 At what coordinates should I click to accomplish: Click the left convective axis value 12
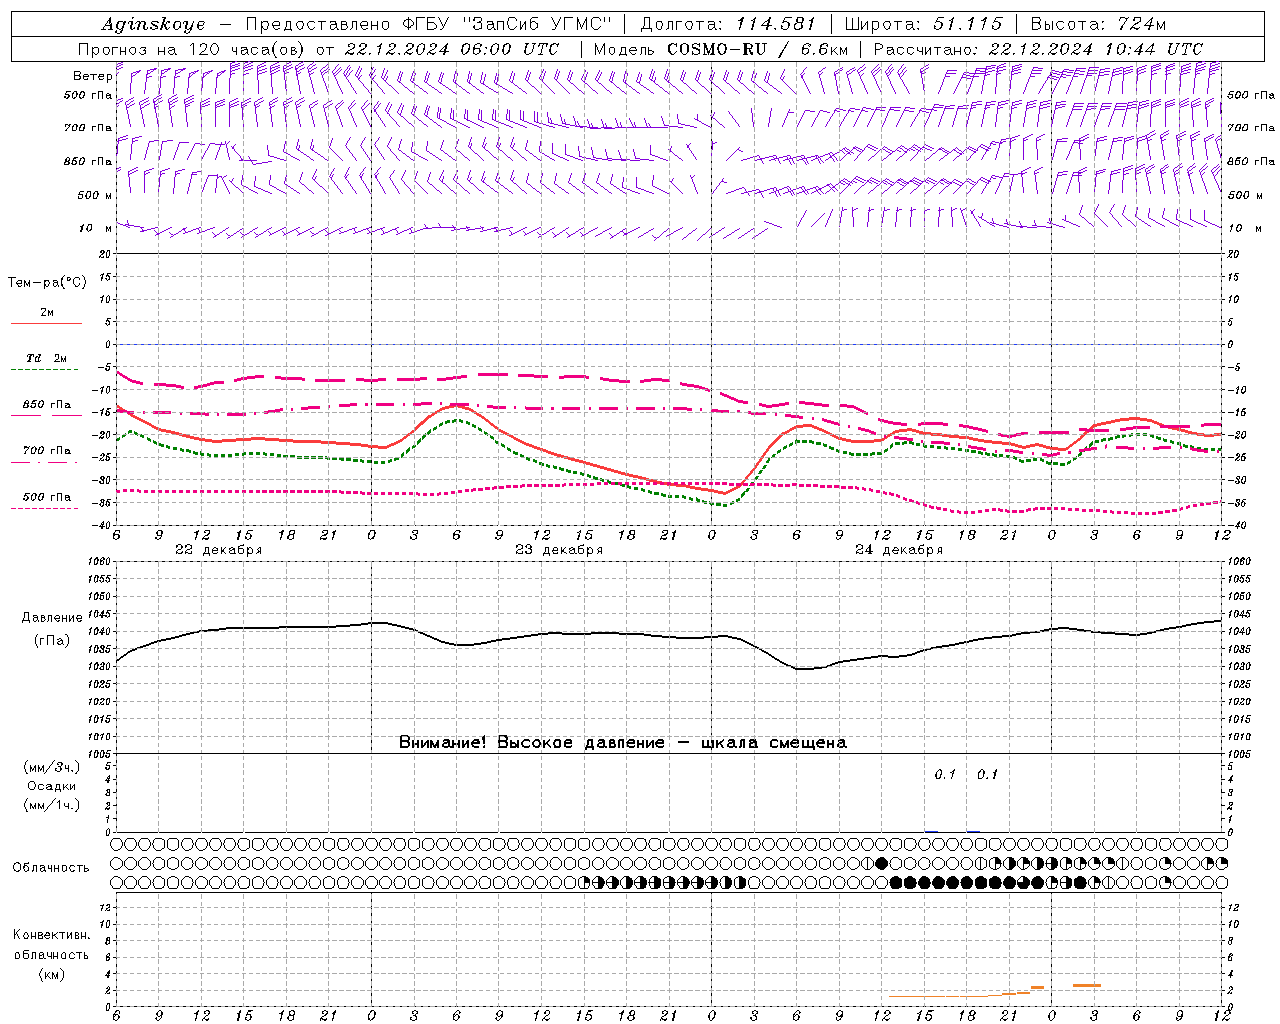click(x=106, y=907)
